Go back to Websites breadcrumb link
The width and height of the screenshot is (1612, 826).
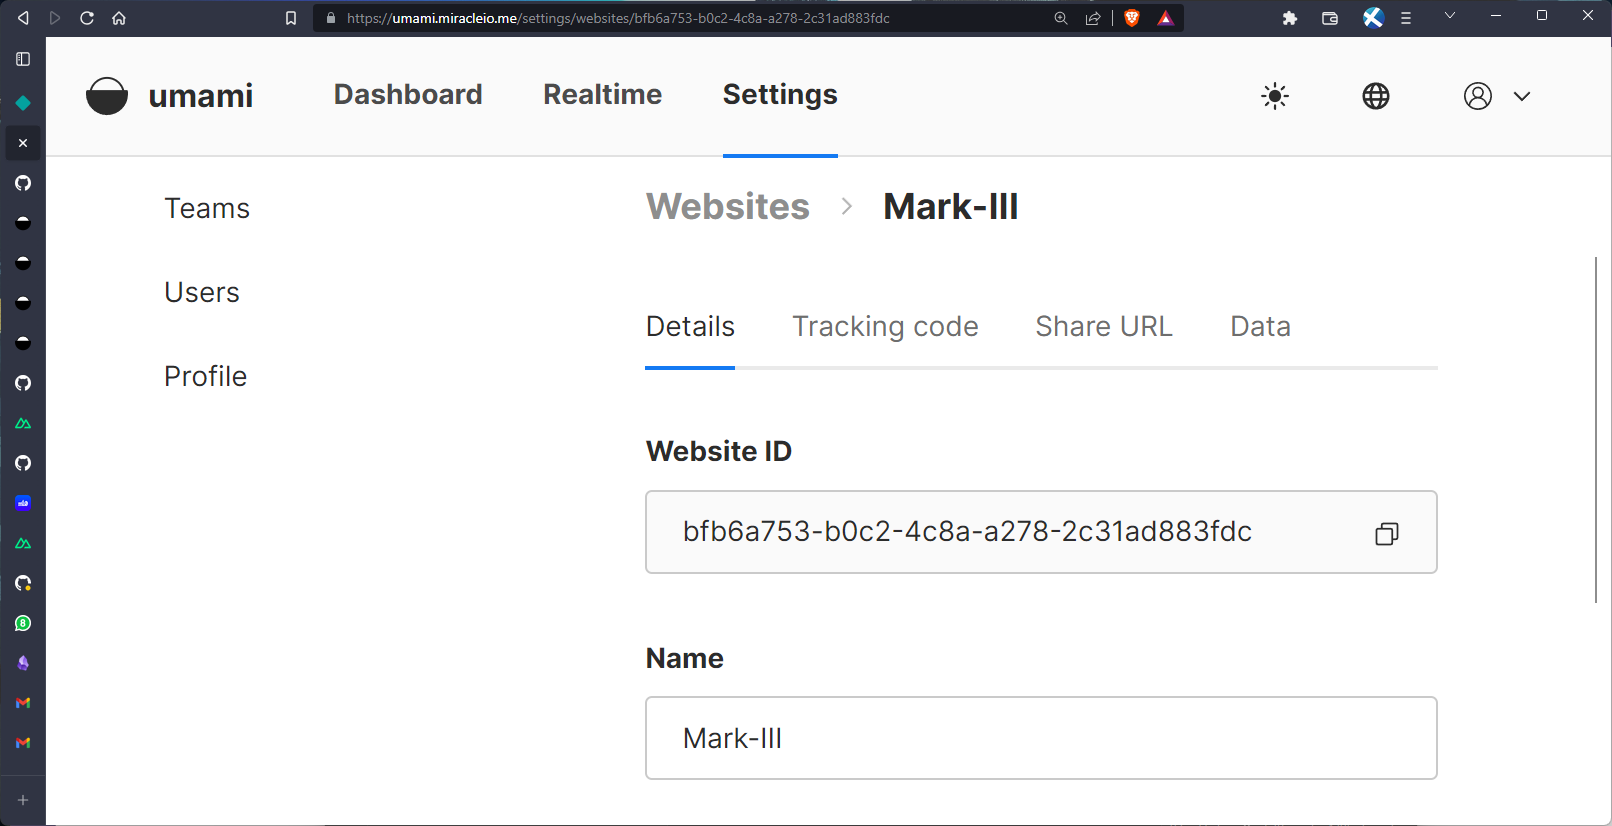tap(727, 207)
